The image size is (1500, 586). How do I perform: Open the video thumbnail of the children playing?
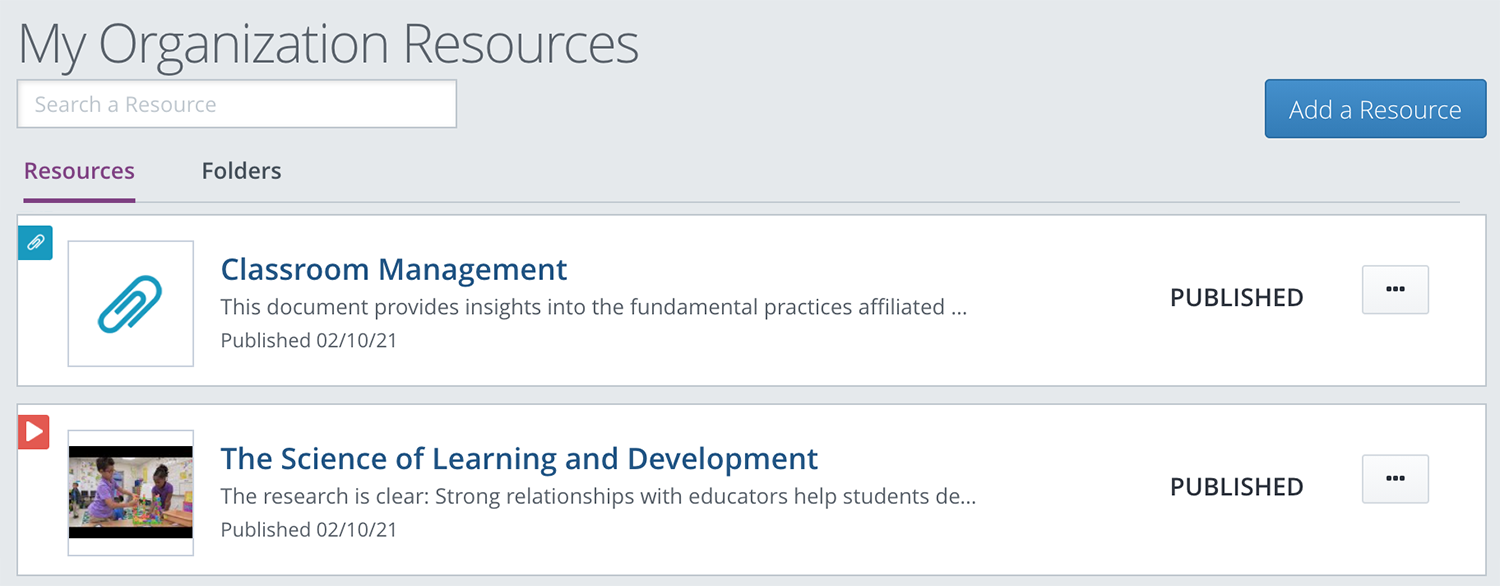click(131, 492)
